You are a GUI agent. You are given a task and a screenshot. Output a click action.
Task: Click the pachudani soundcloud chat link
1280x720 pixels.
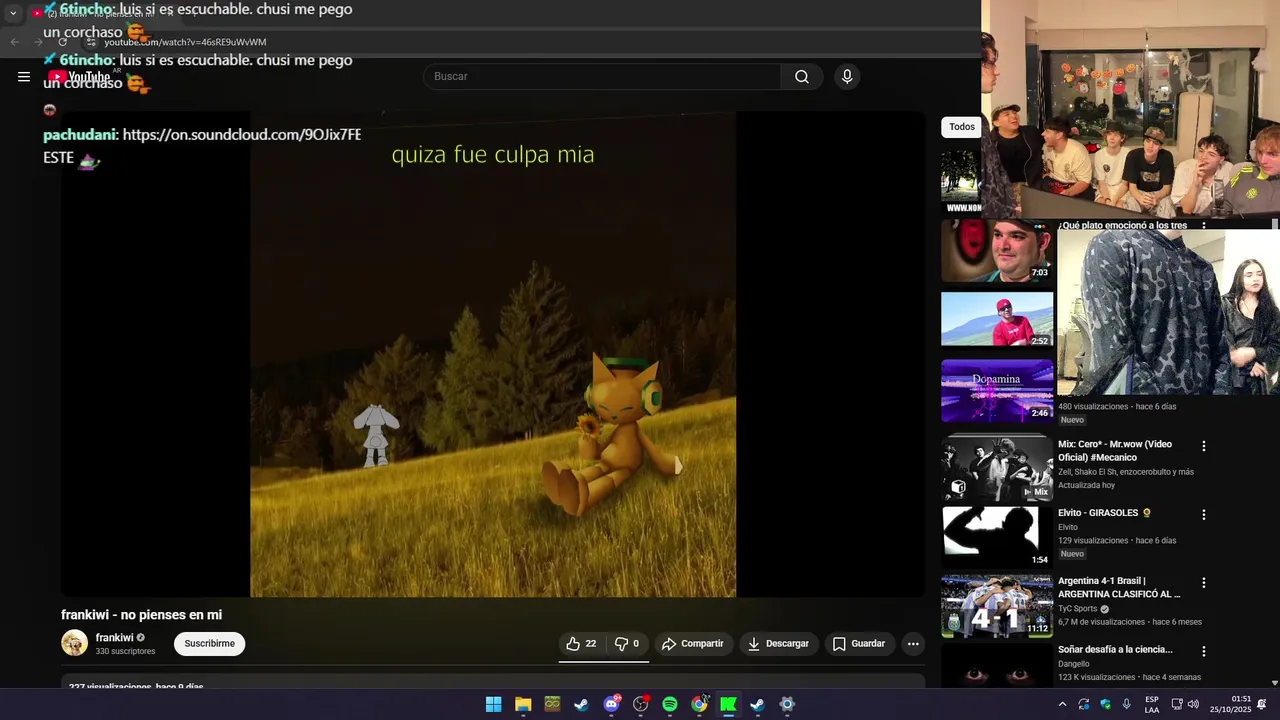[x=241, y=134]
